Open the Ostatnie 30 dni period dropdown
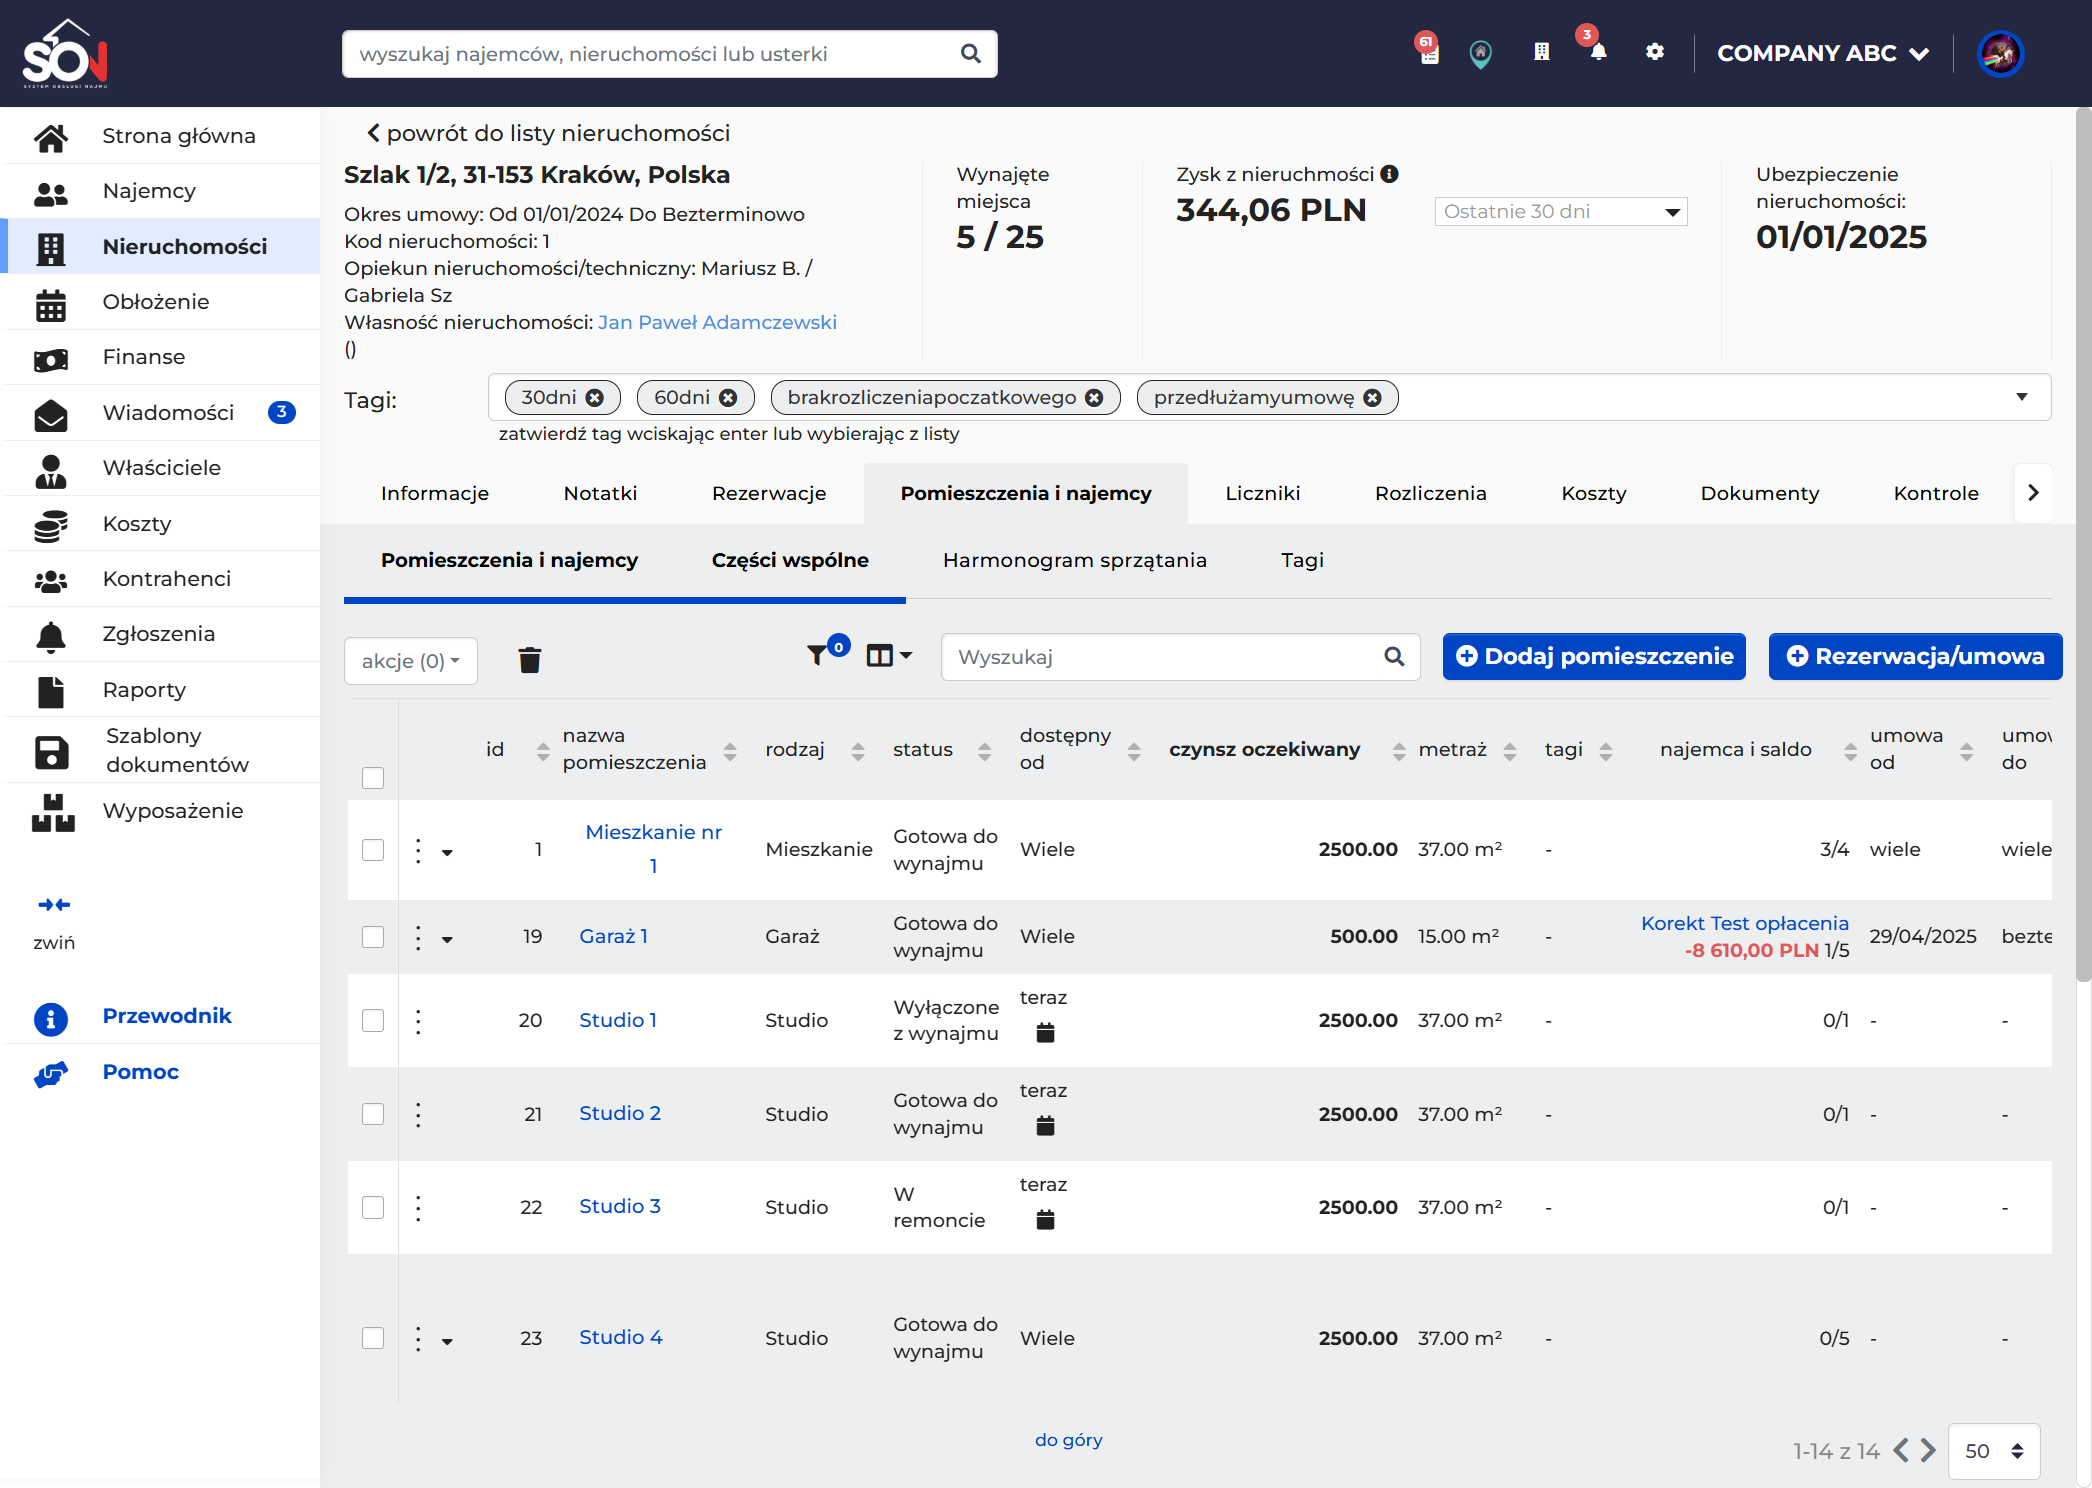This screenshot has width=2092, height=1488. point(1561,211)
